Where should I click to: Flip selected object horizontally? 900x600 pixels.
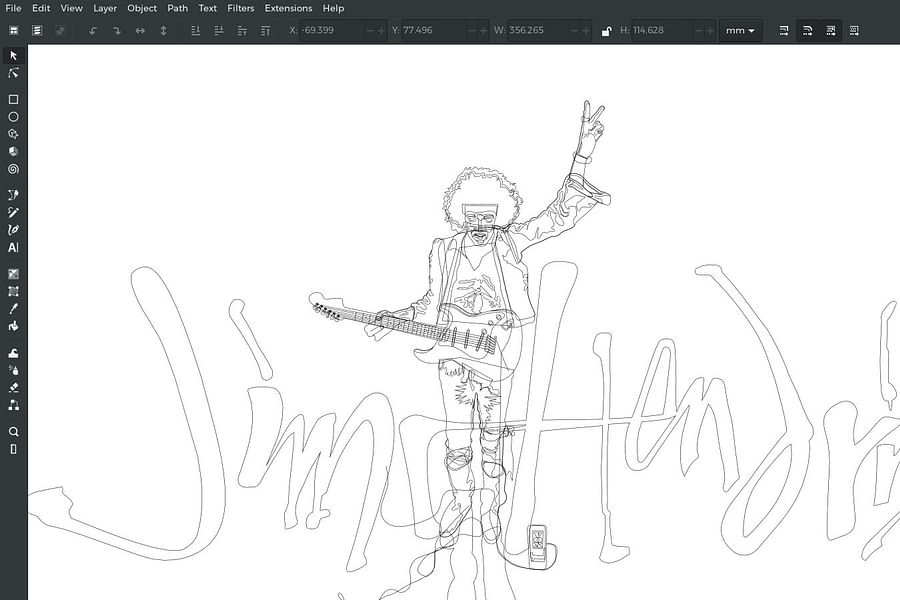tap(140, 30)
